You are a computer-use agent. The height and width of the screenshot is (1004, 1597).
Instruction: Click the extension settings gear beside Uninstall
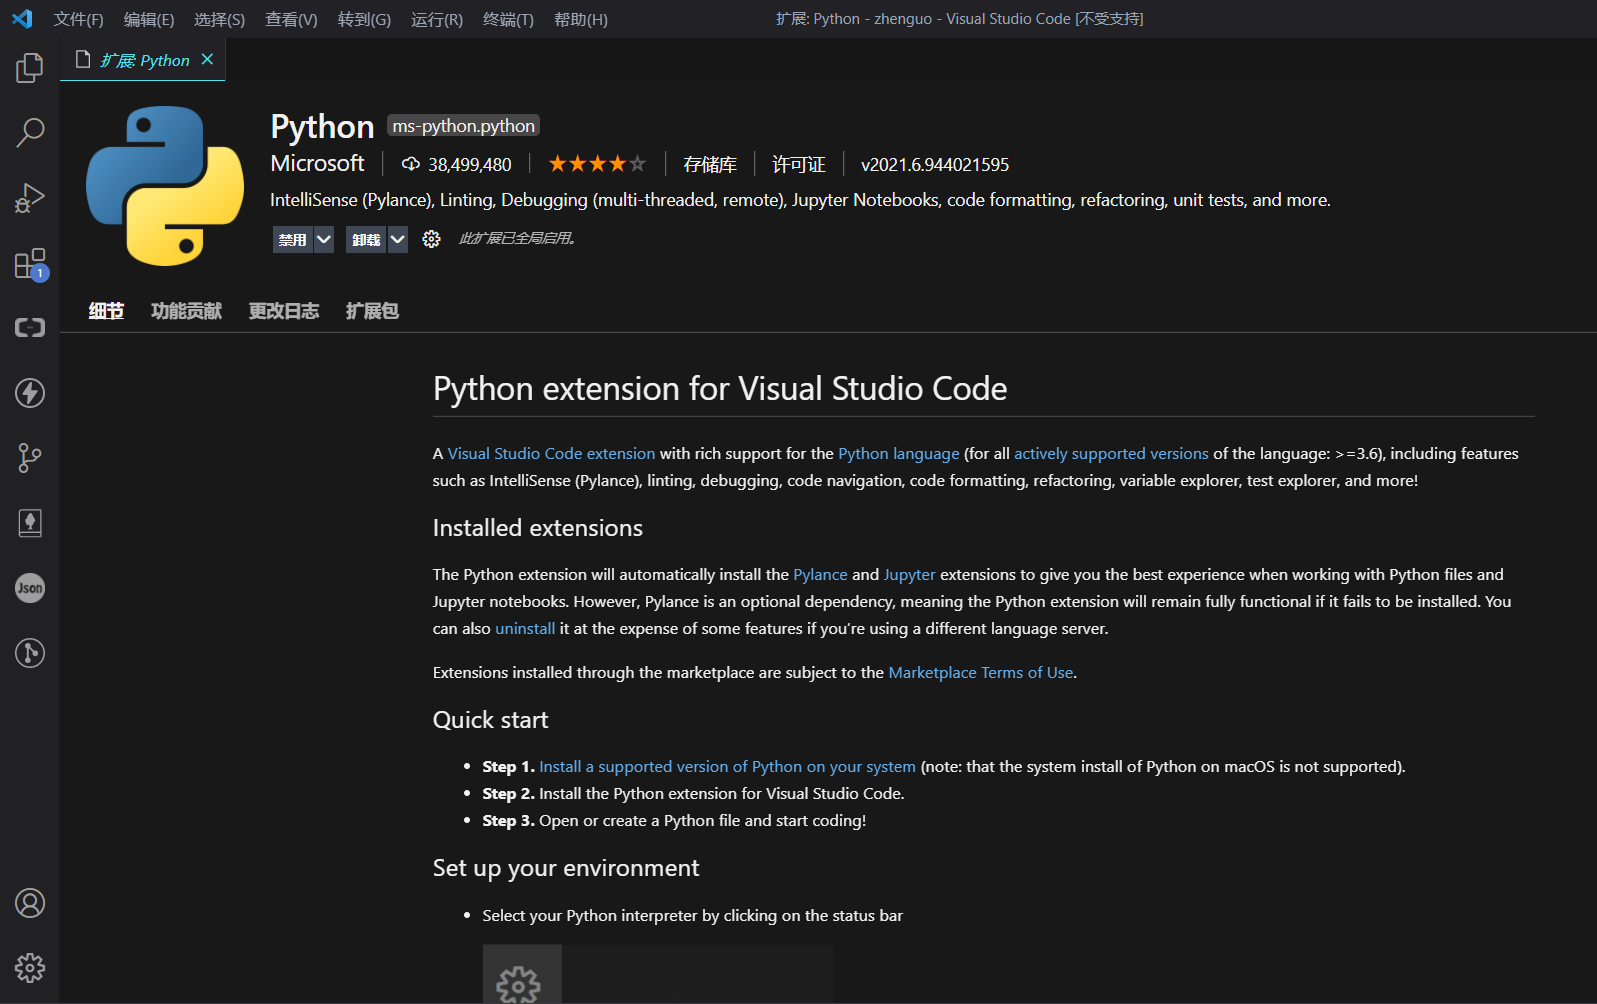tap(431, 239)
